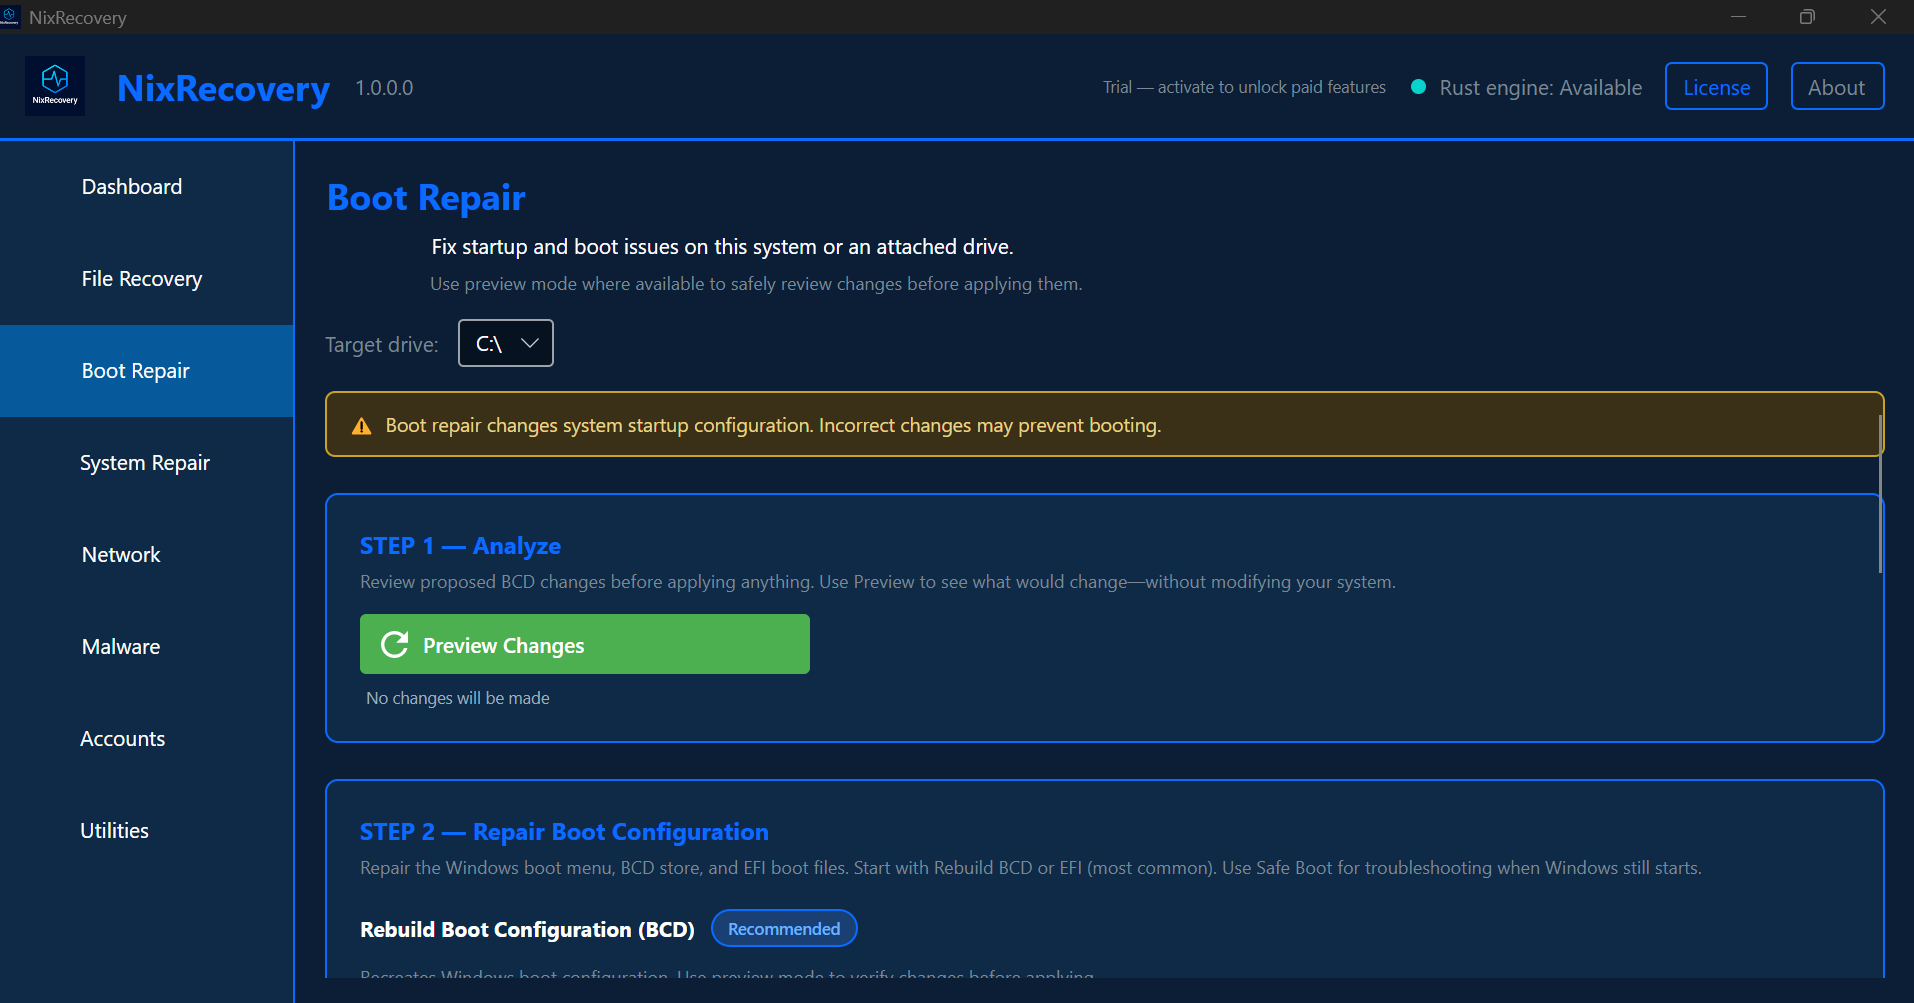
Task: Click the NixRecovery title text
Action: pyautogui.click(x=223, y=89)
